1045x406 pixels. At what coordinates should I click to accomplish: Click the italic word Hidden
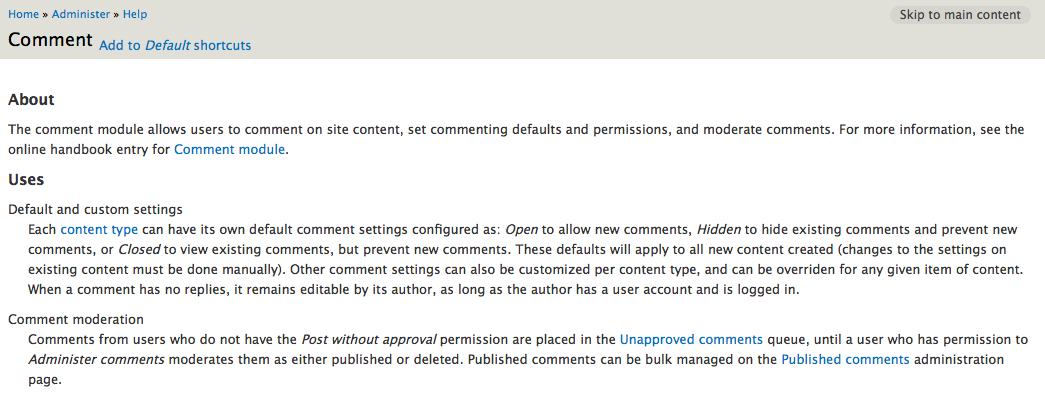(x=718, y=230)
